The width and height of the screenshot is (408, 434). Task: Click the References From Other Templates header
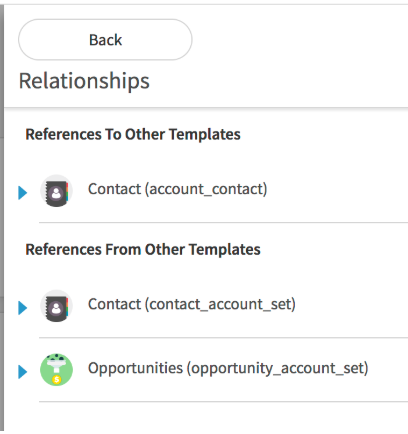tap(143, 249)
